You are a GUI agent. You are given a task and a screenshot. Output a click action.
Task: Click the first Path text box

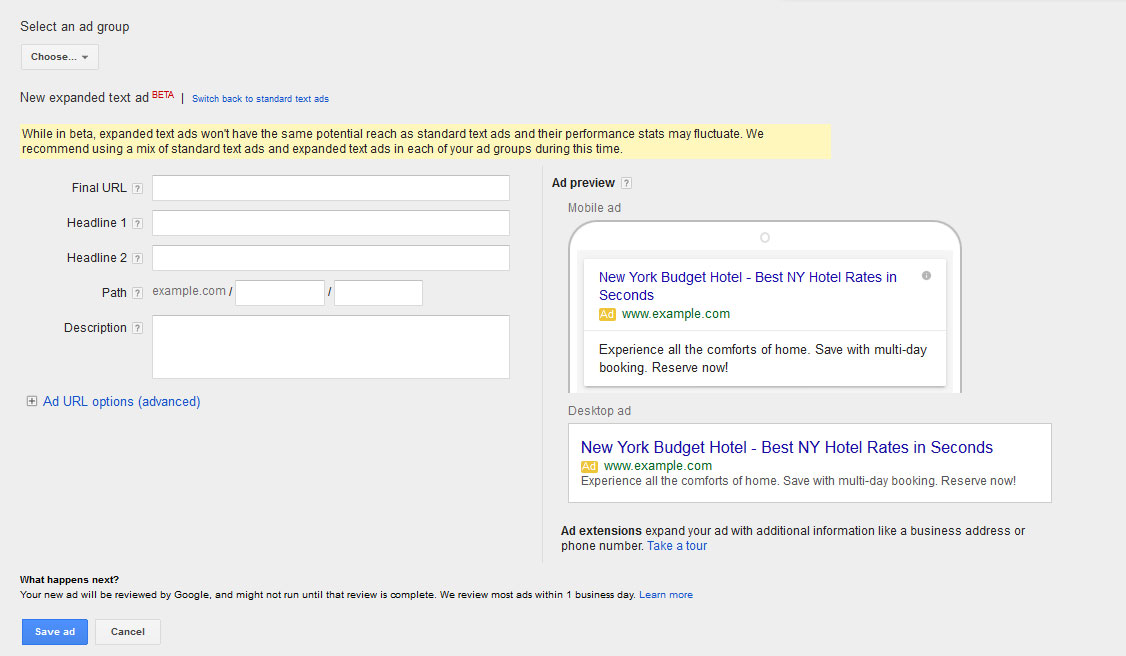coord(280,293)
